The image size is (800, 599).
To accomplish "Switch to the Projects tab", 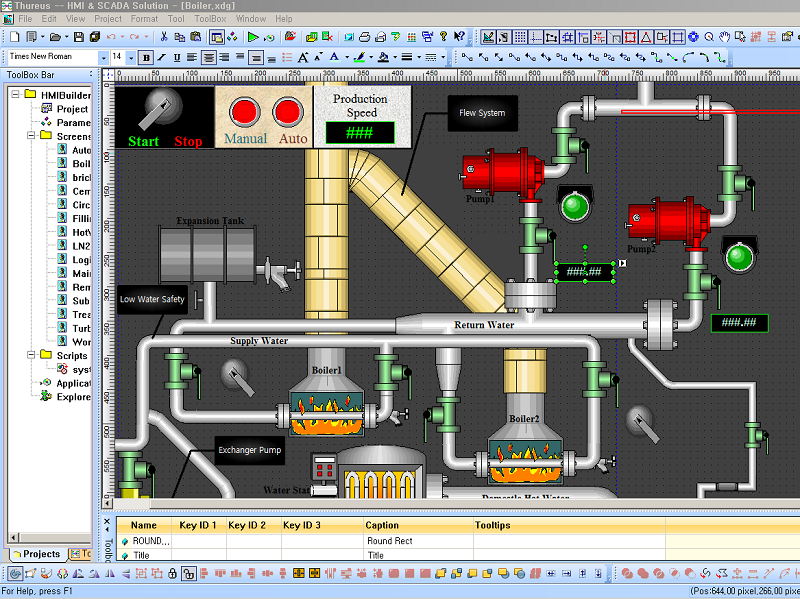I will [36, 554].
